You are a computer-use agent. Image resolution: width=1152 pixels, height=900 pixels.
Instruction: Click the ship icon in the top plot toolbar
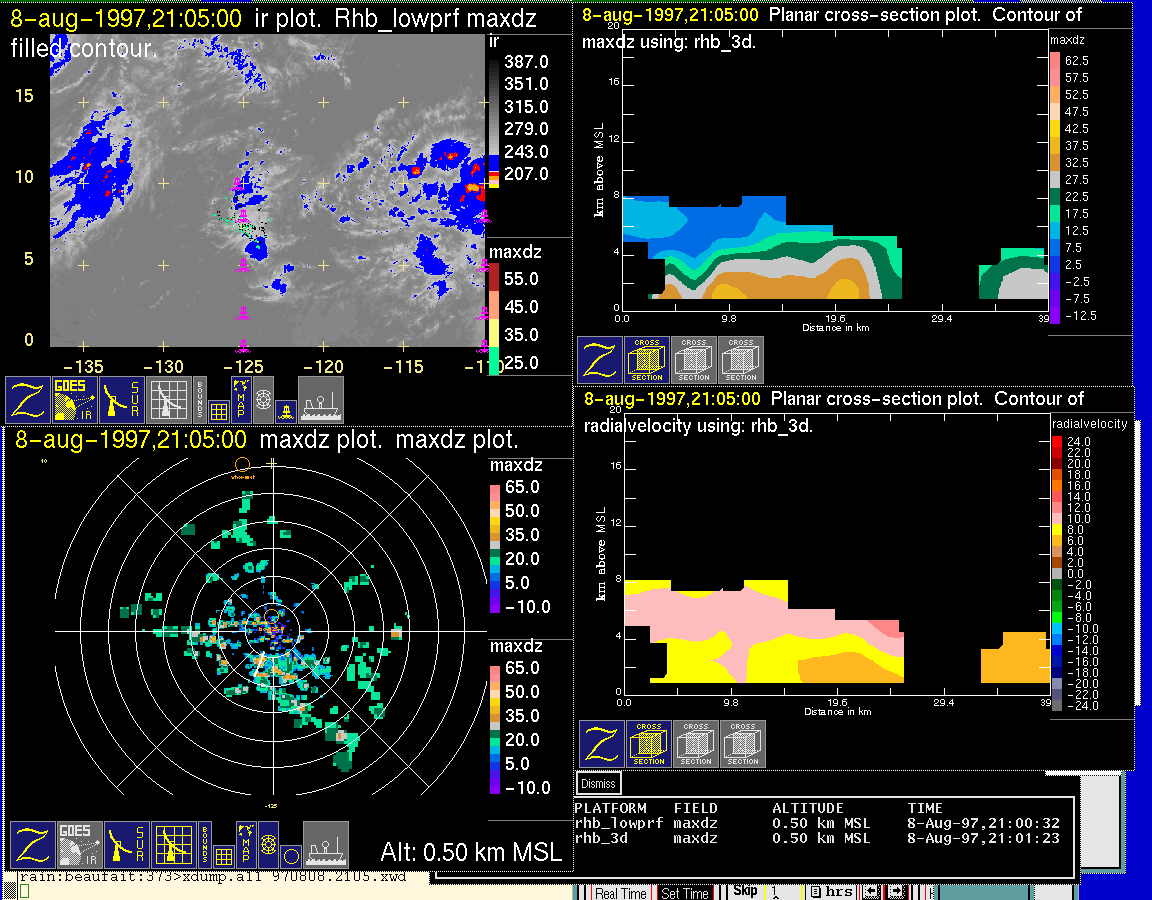point(321,399)
